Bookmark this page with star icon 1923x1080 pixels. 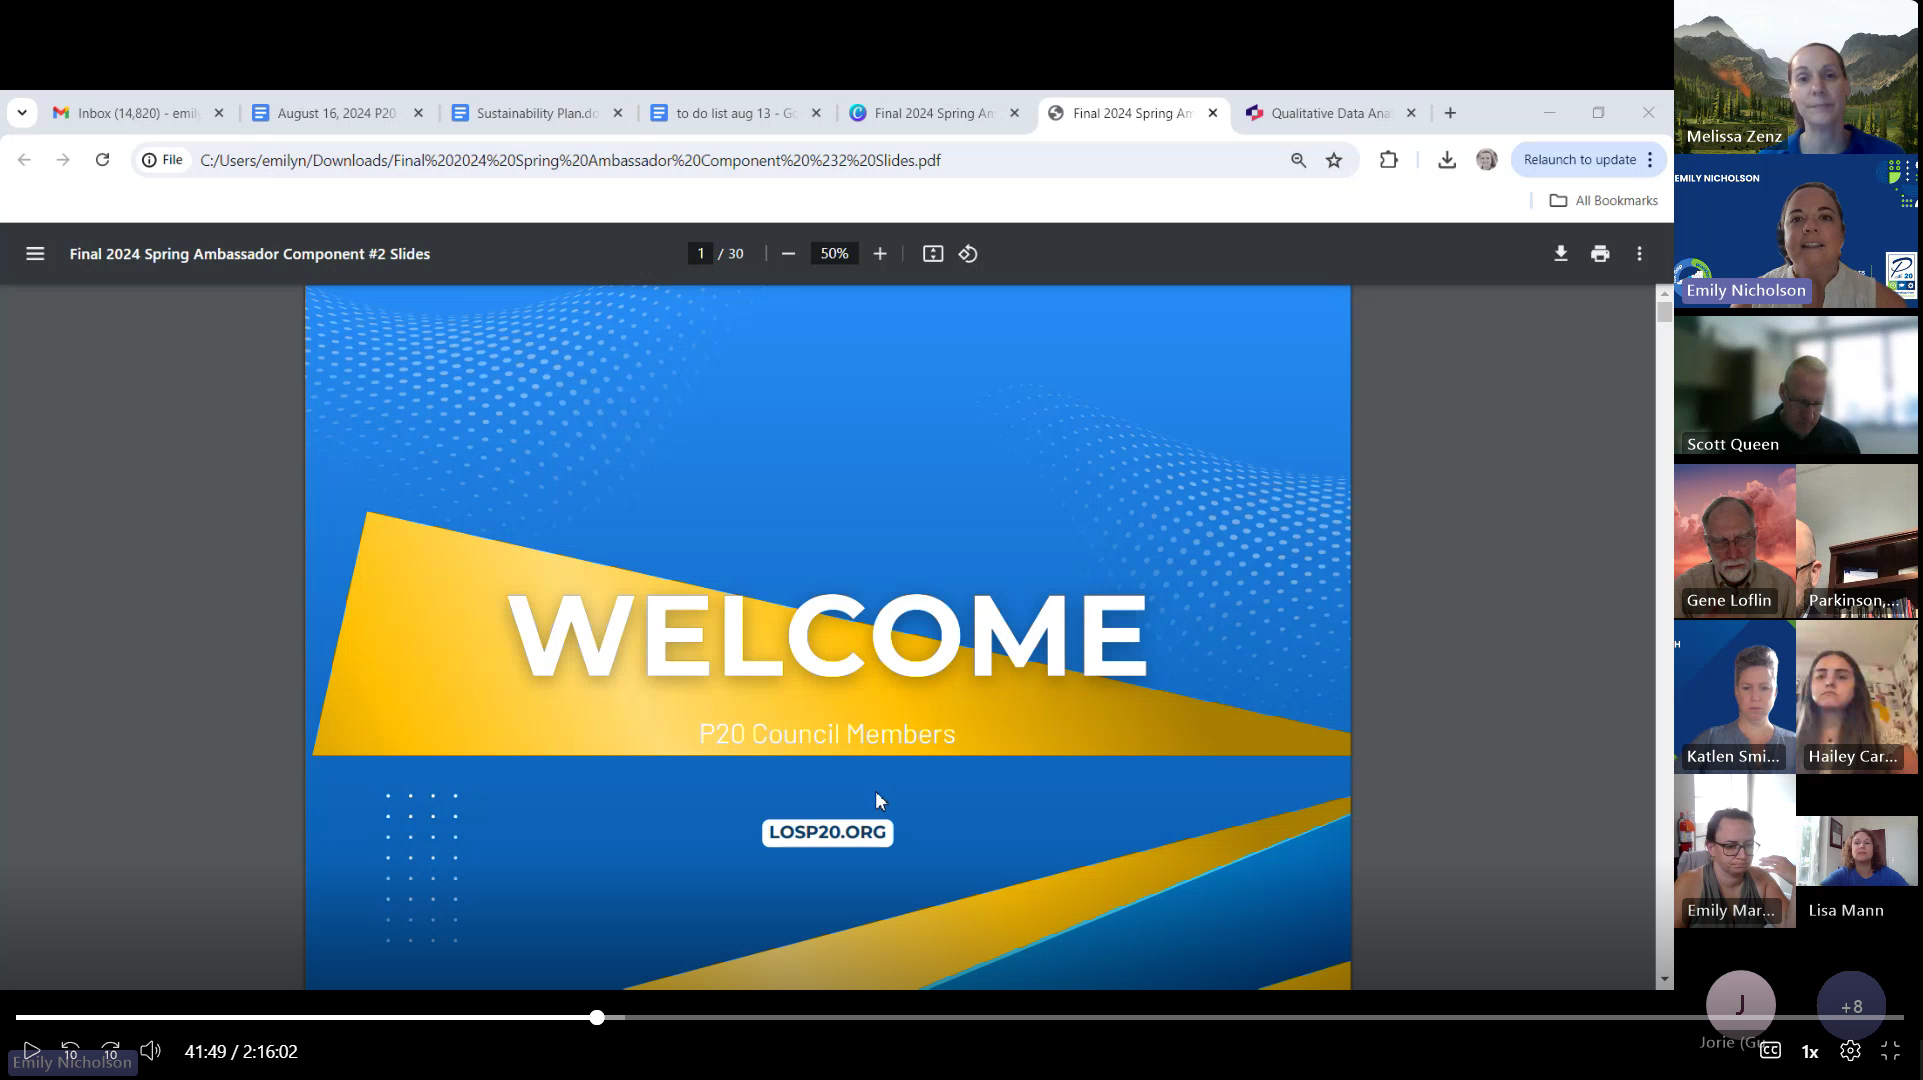click(x=1334, y=160)
